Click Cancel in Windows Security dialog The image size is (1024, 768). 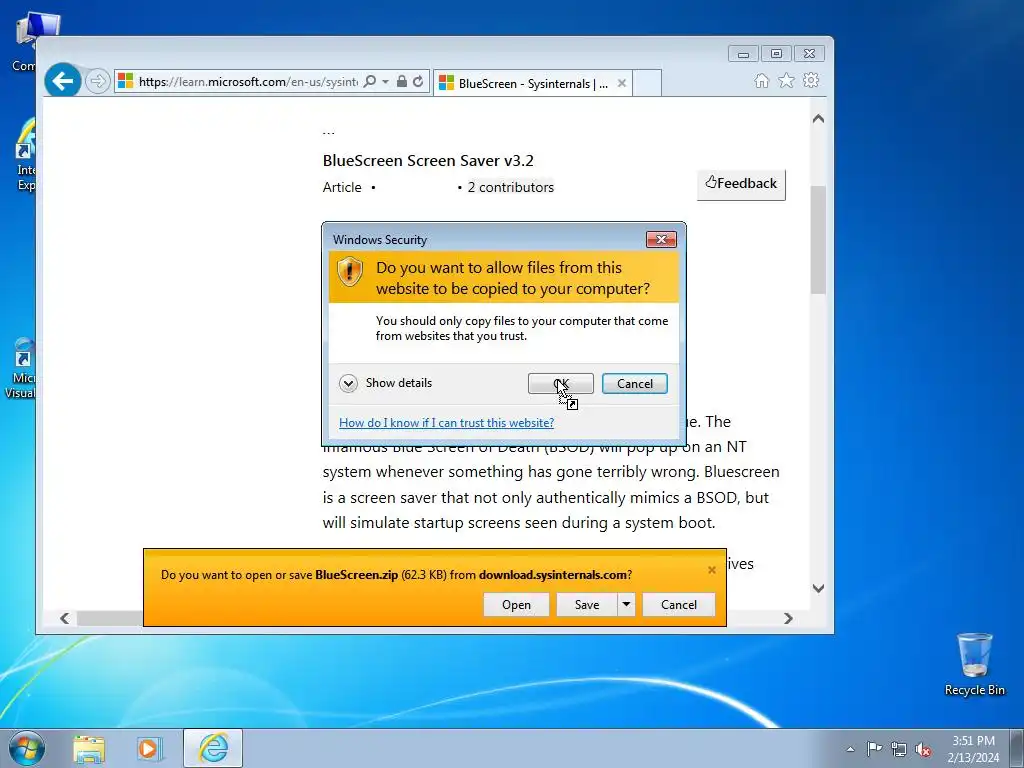[x=635, y=384]
